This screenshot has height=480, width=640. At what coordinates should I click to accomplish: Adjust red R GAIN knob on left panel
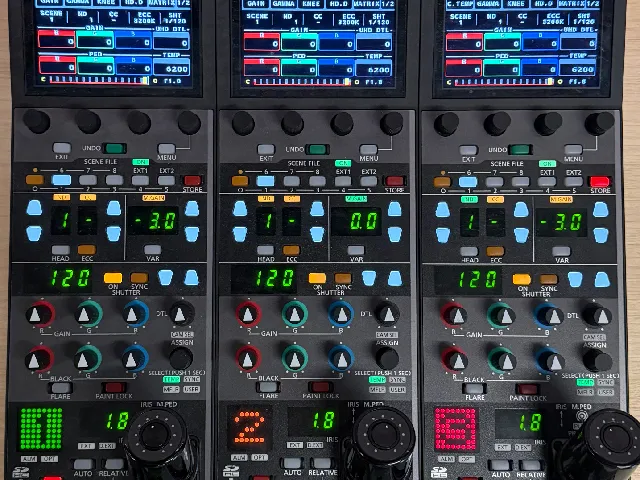(40, 315)
